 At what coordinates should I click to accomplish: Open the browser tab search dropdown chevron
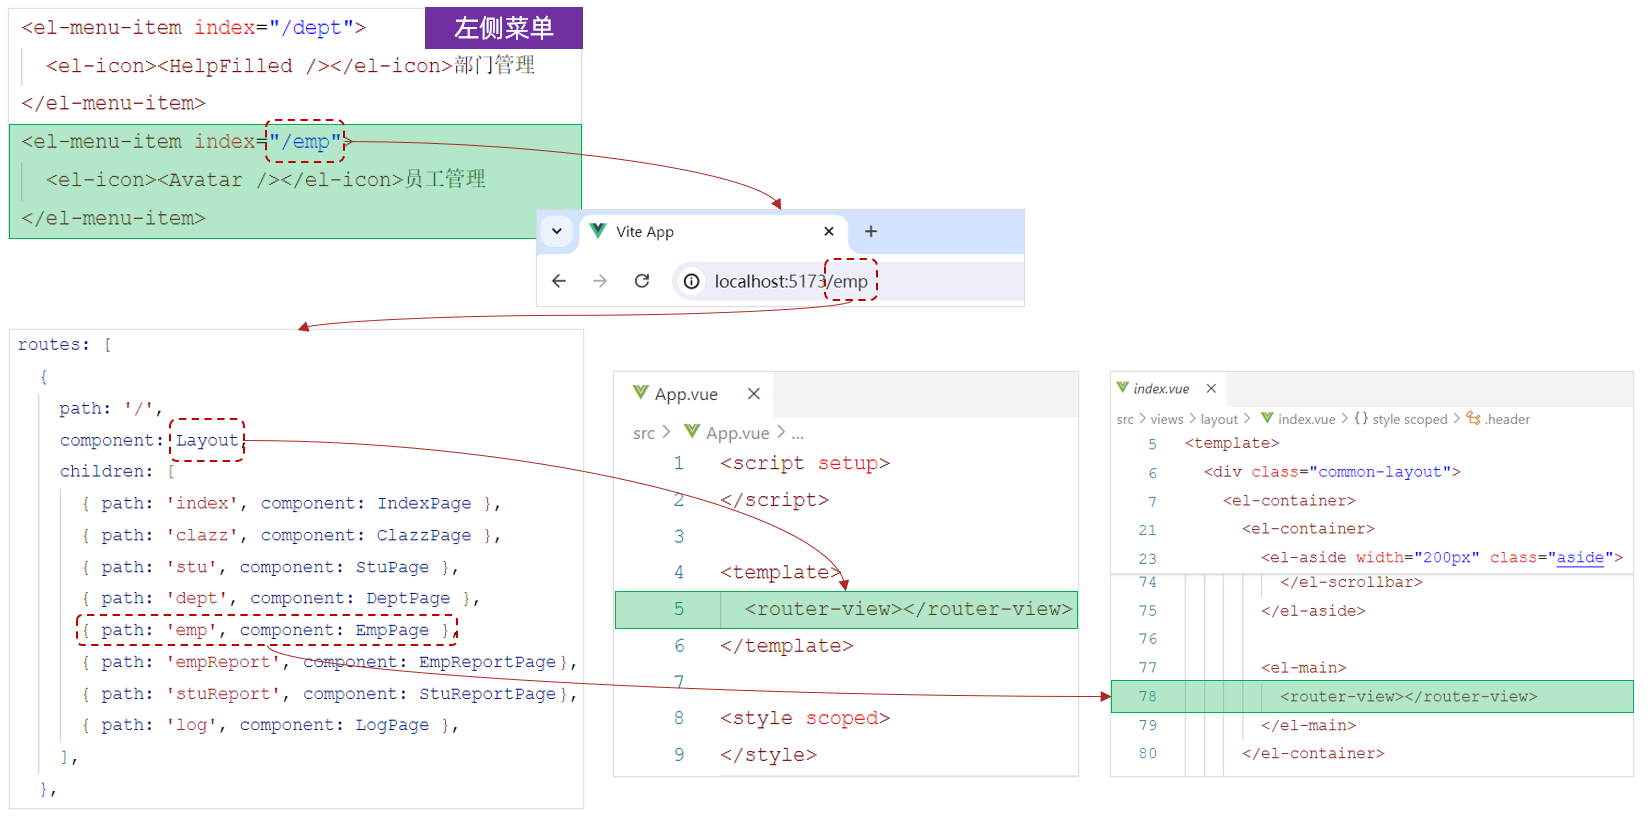coord(557,231)
